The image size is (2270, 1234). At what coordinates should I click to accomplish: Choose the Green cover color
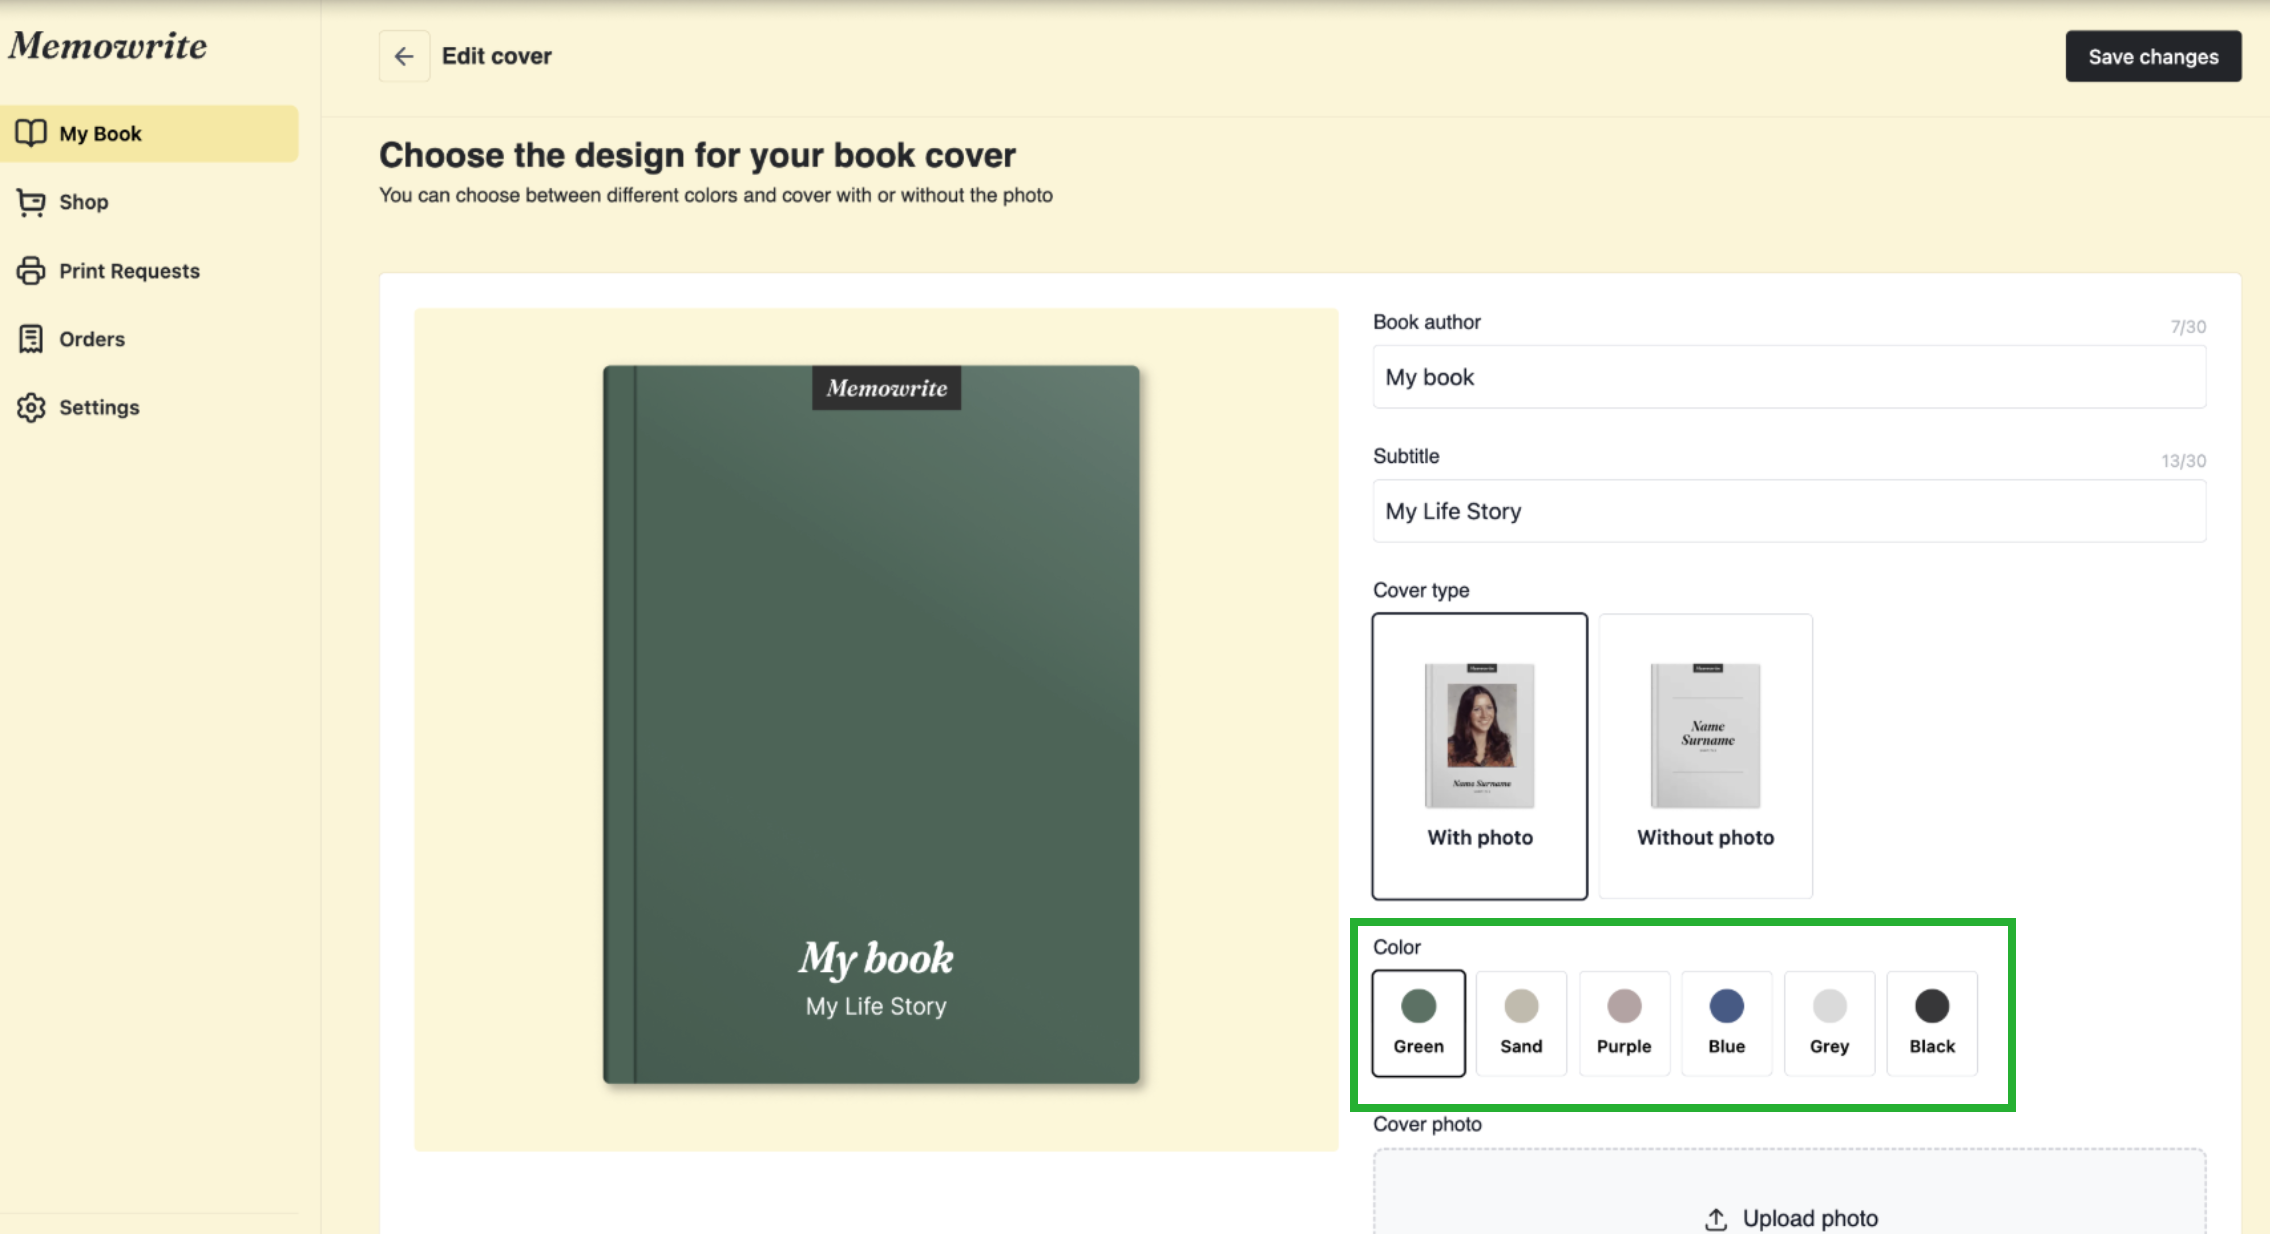coord(1418,1022)
